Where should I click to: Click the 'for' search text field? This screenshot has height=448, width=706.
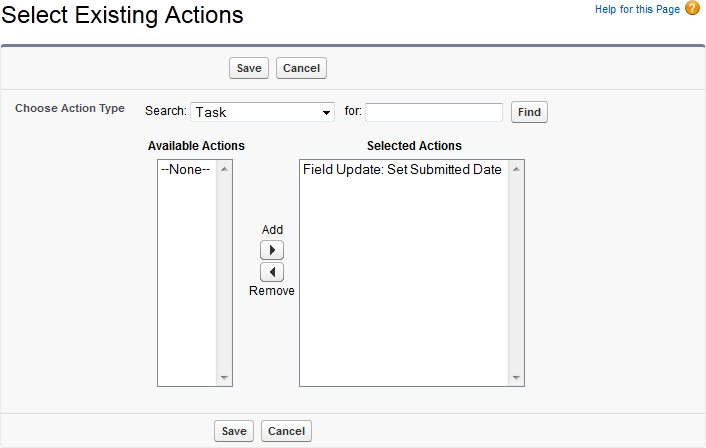tap(434, 112)
